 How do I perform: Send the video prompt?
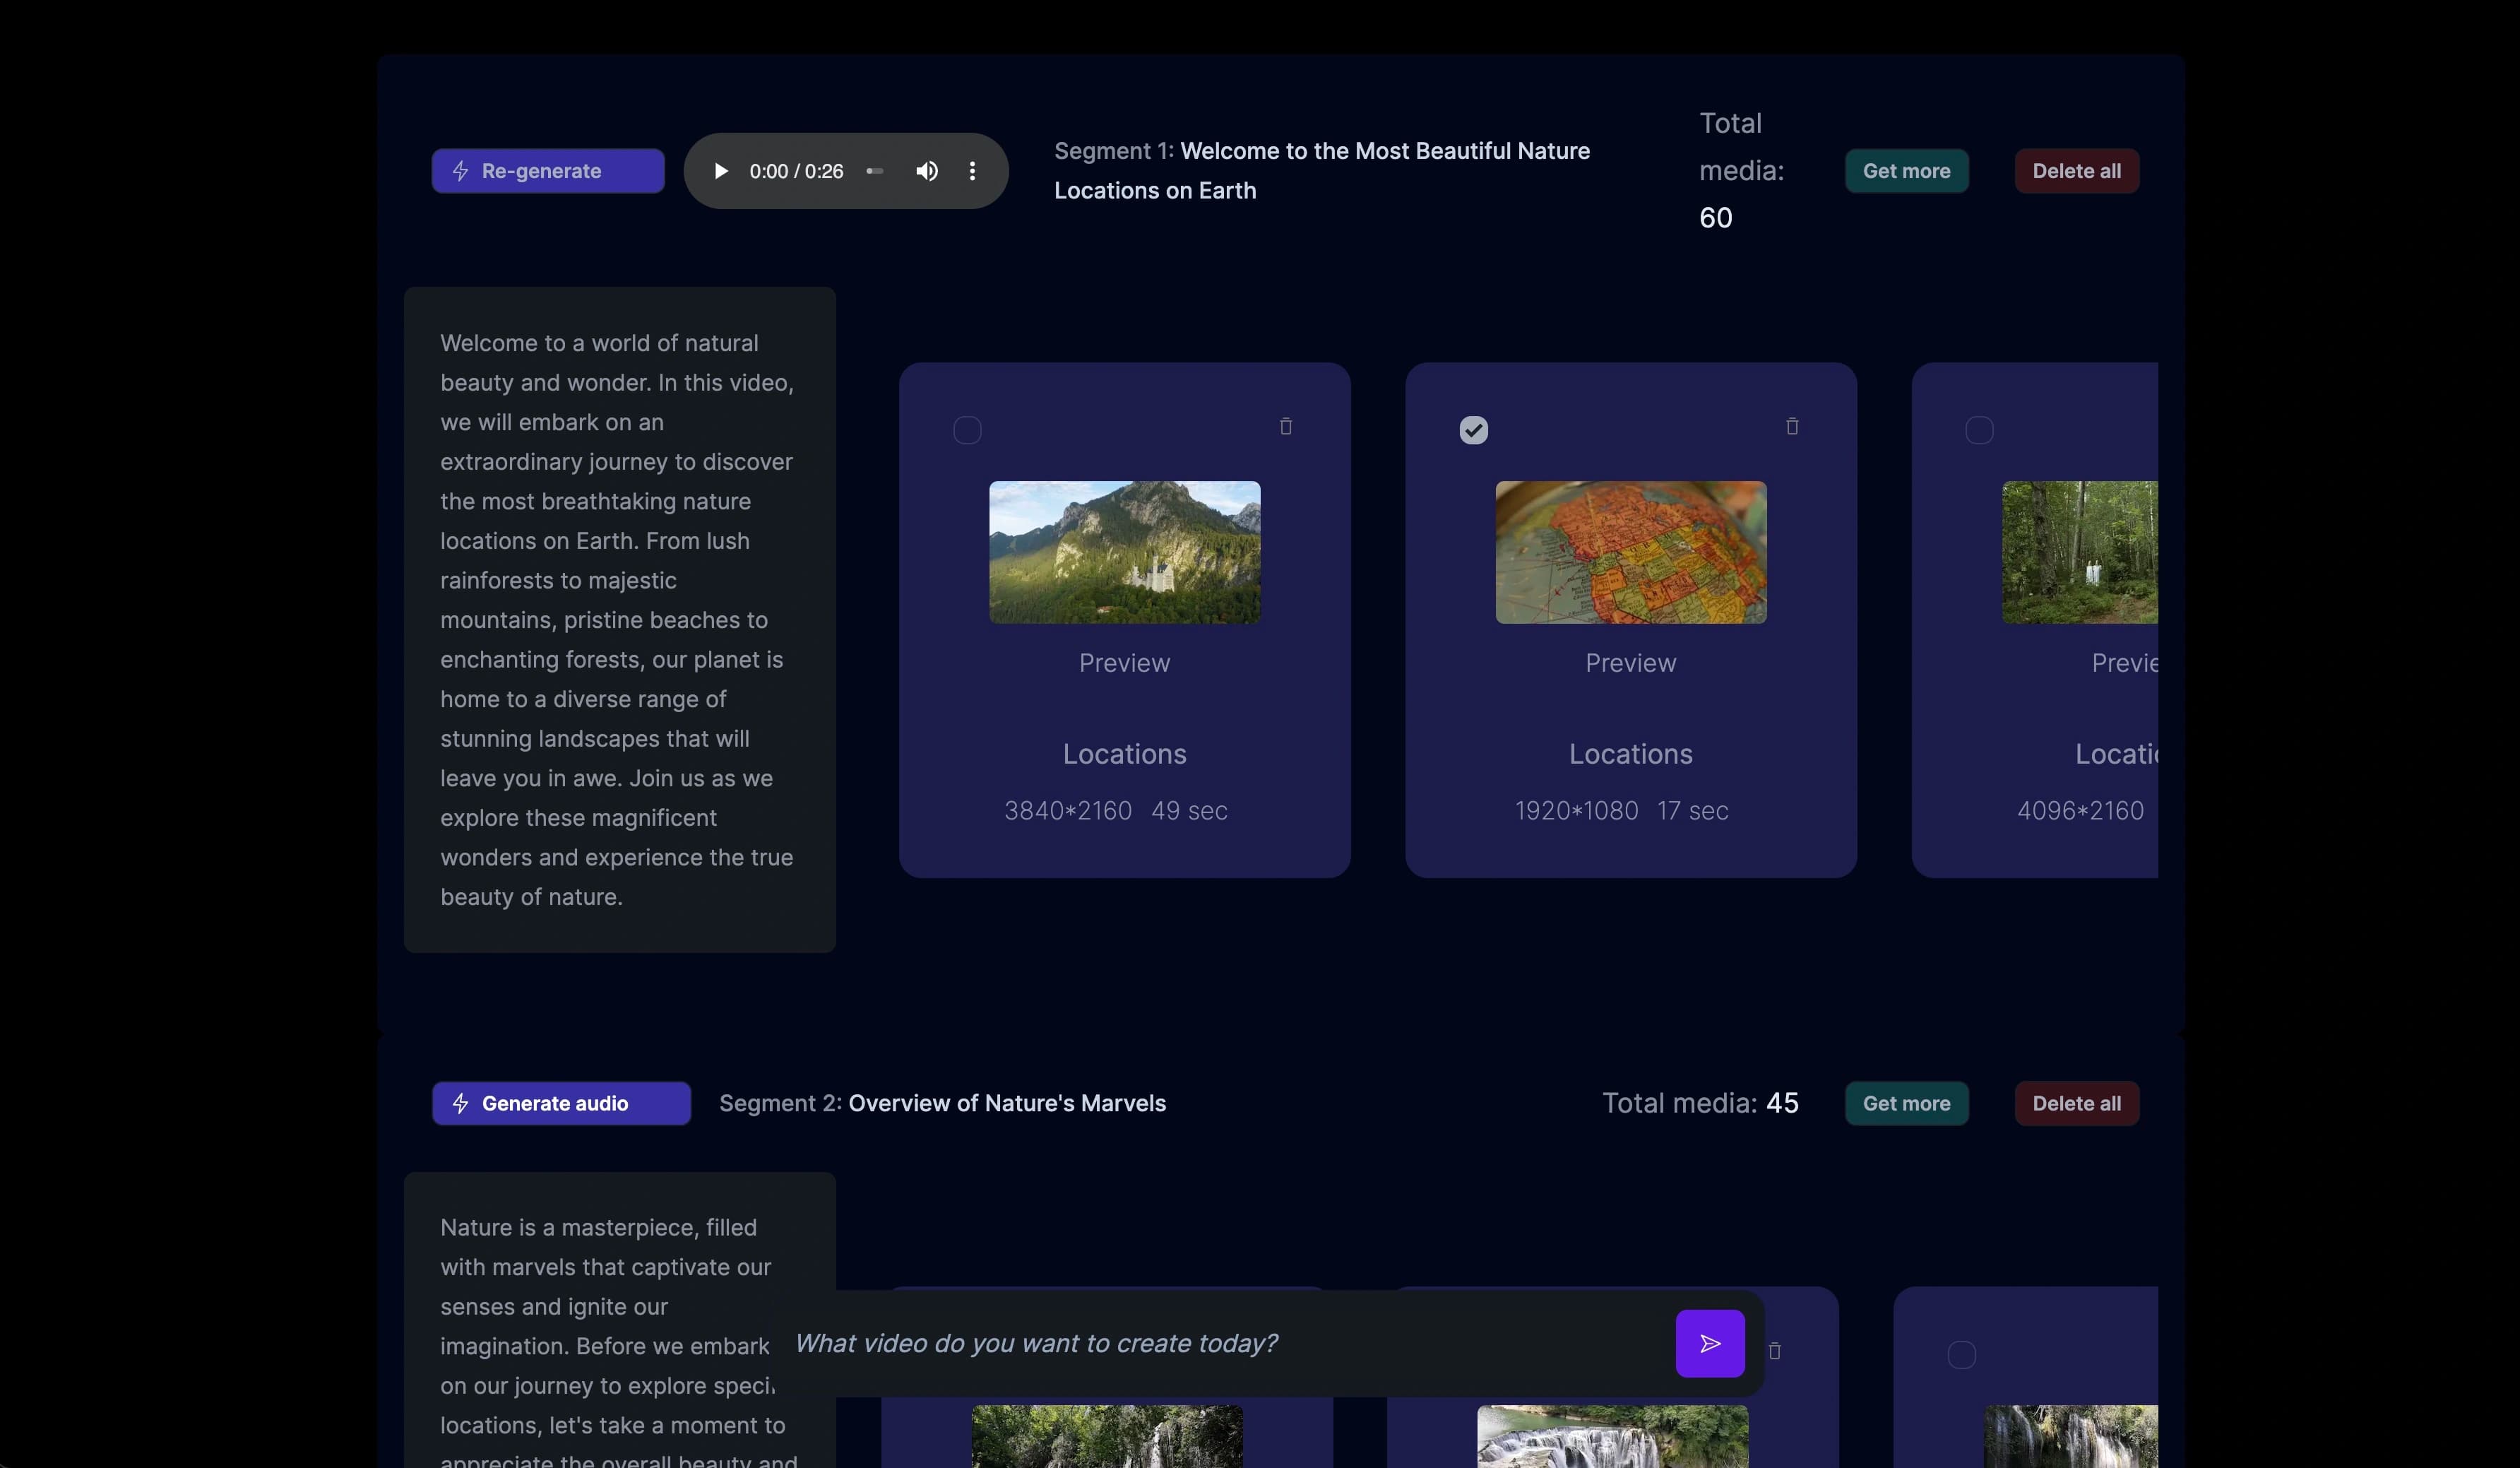pos(1710,1343)
